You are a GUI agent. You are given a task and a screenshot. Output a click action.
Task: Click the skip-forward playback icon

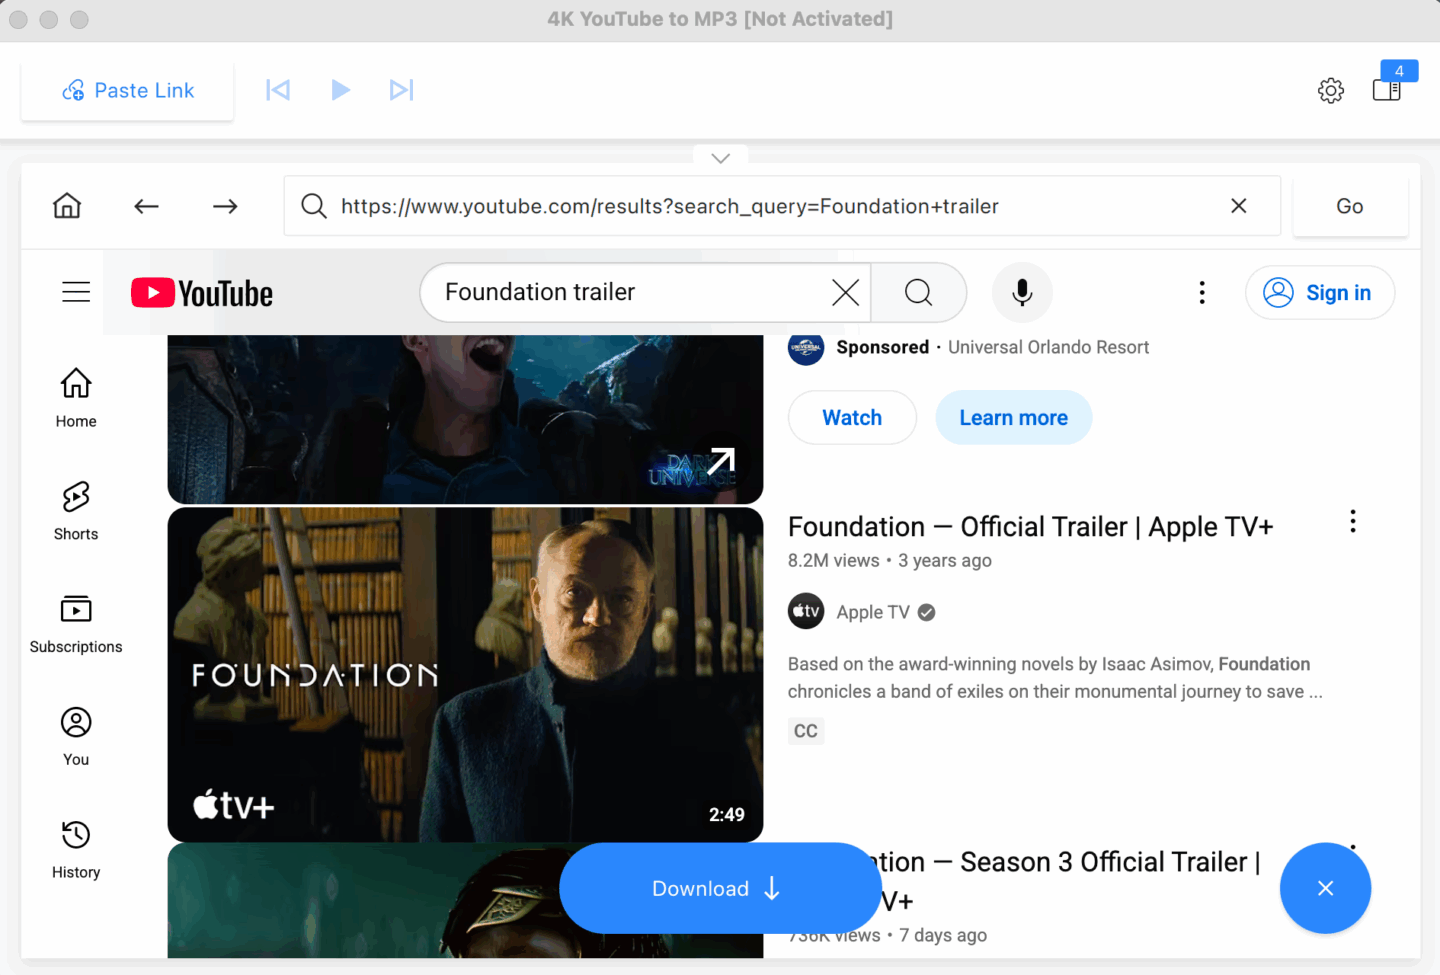pos(402,89)
